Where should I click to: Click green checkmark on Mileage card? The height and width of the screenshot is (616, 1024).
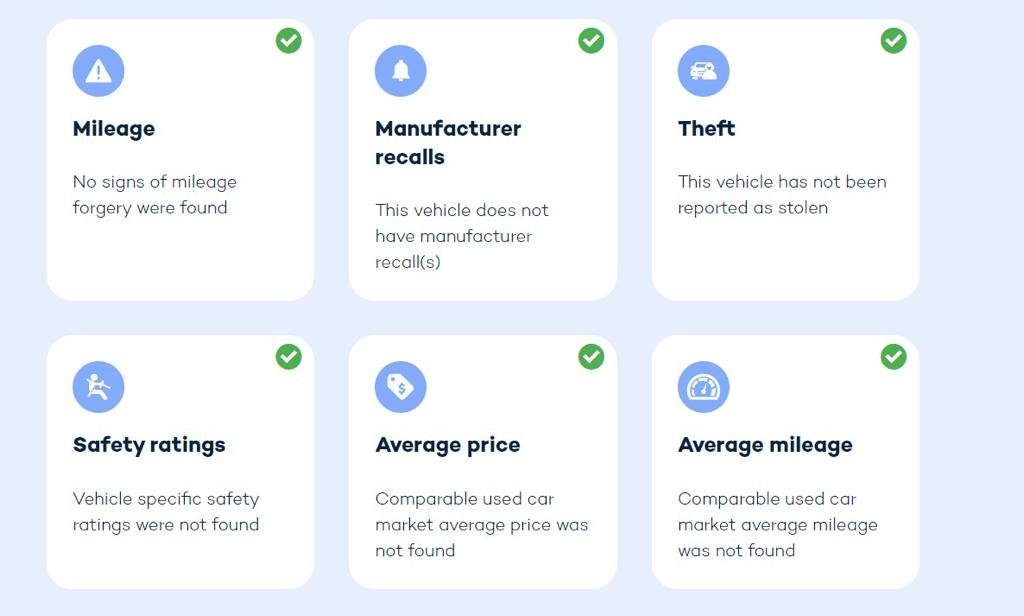[289, 41]
